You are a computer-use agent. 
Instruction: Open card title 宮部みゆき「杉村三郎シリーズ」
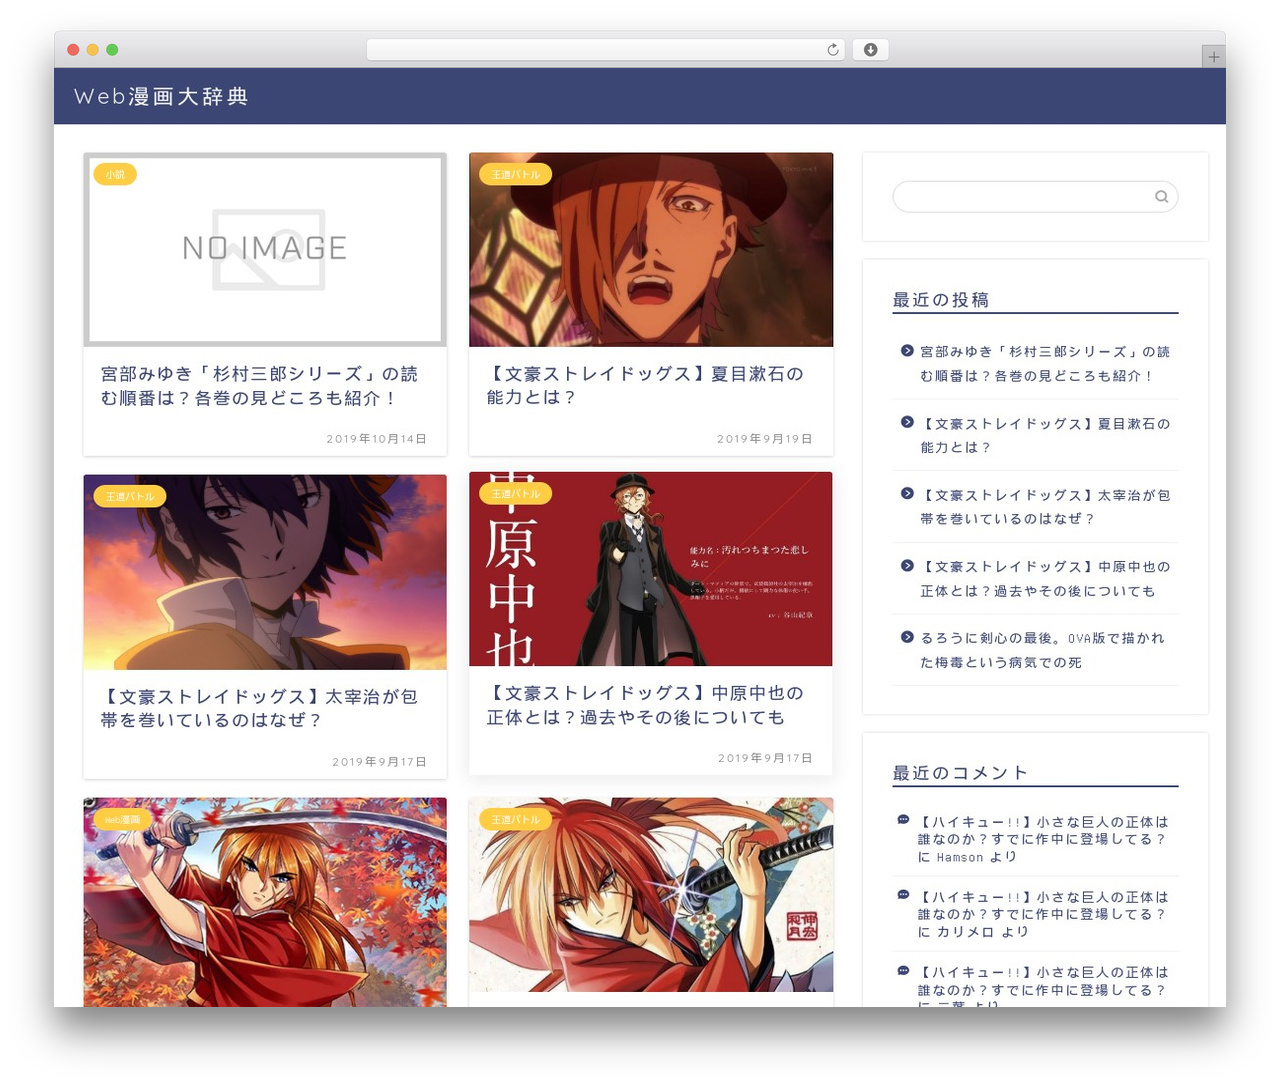coord(259,385)
